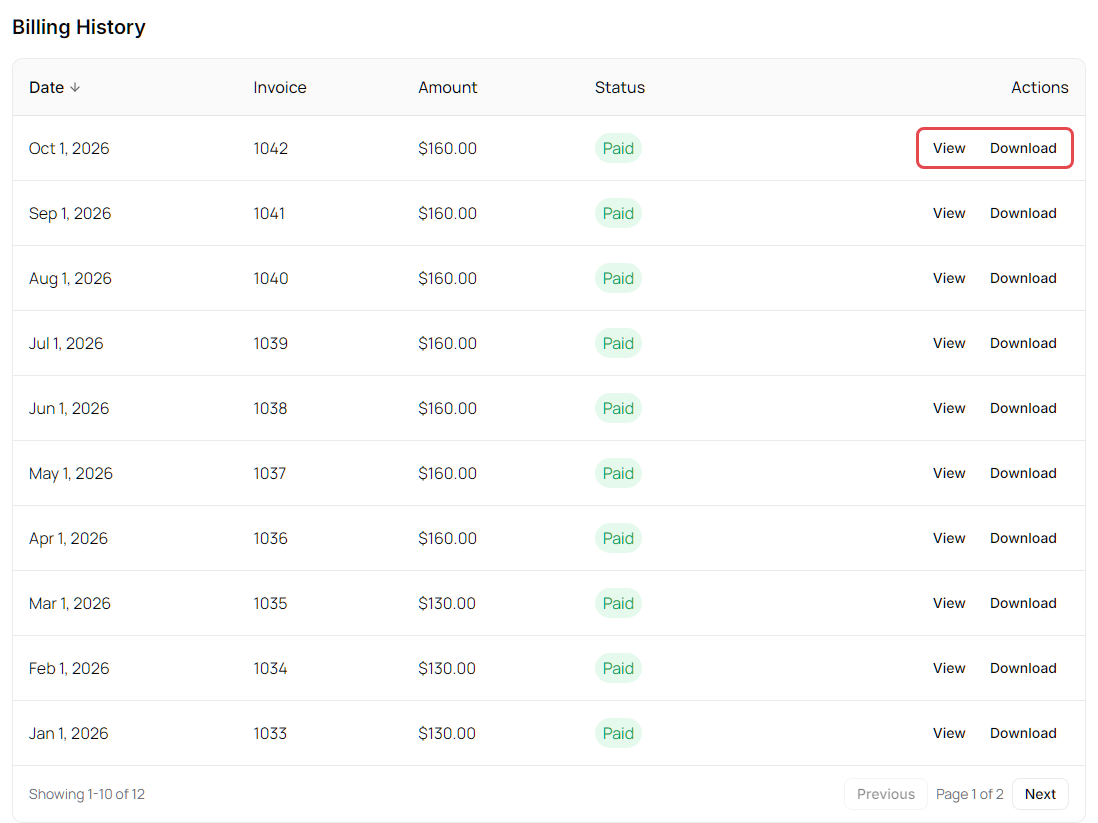Download invoice 1040
The width and height of the screenshot is (1098, 823).
(1023, 279)
